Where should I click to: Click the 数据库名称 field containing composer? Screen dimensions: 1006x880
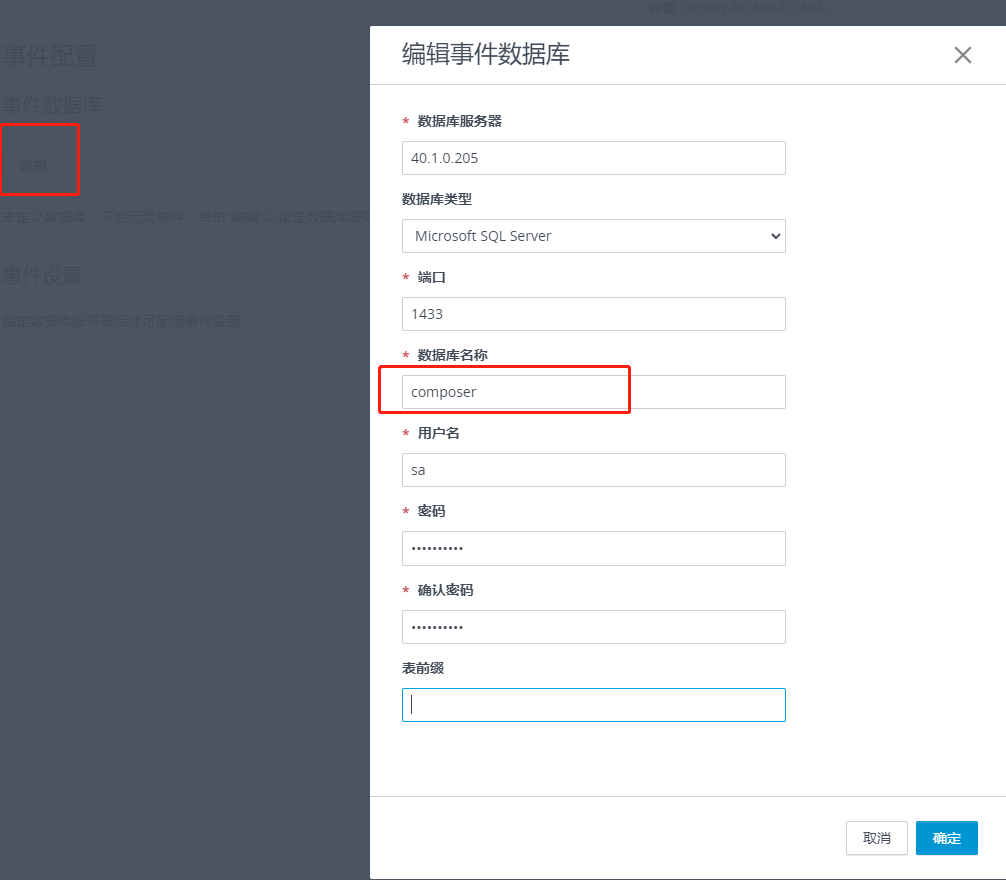click(593, 392)
